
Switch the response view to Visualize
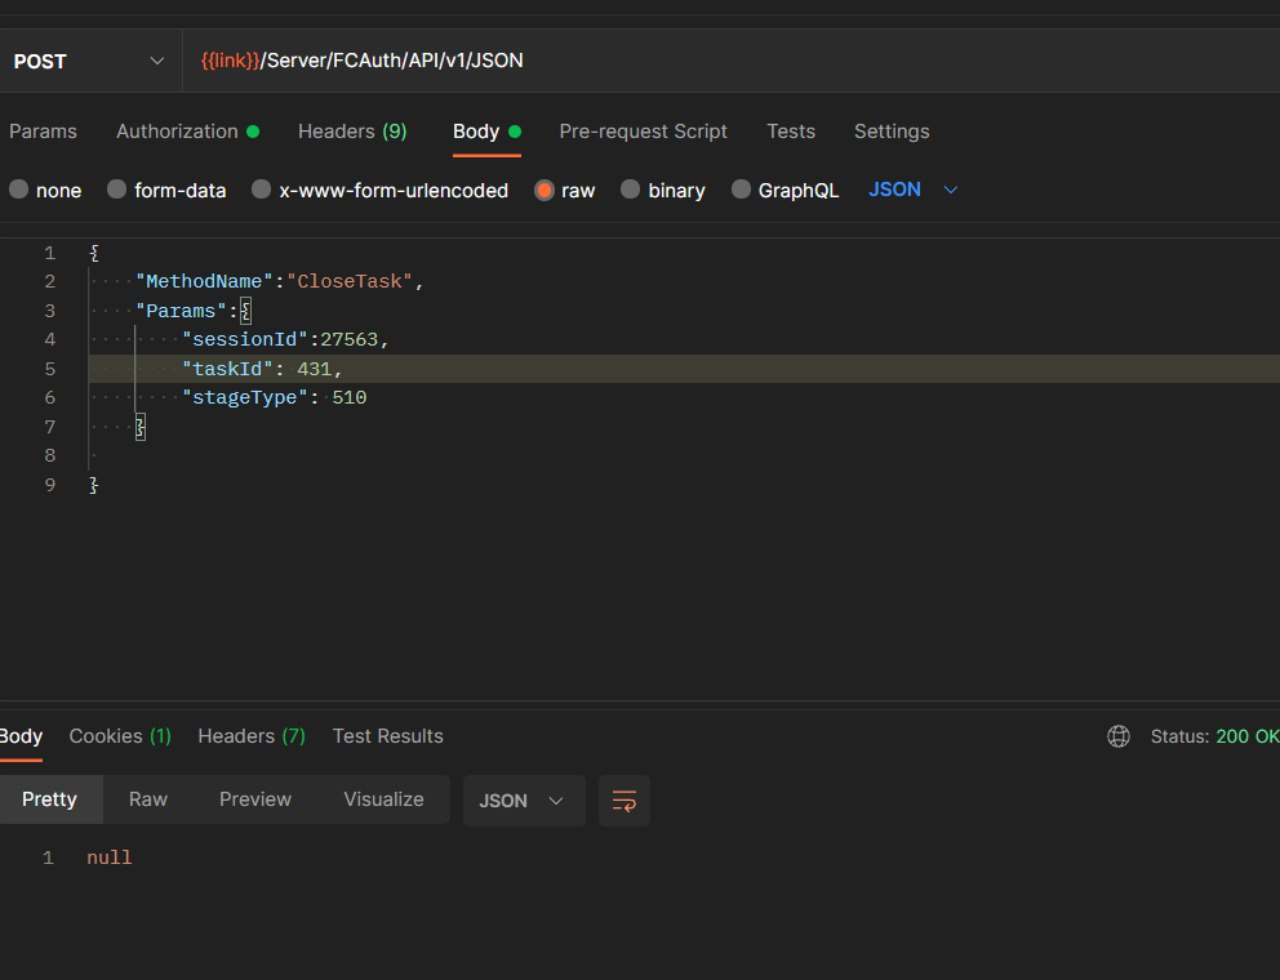[384, 799]
